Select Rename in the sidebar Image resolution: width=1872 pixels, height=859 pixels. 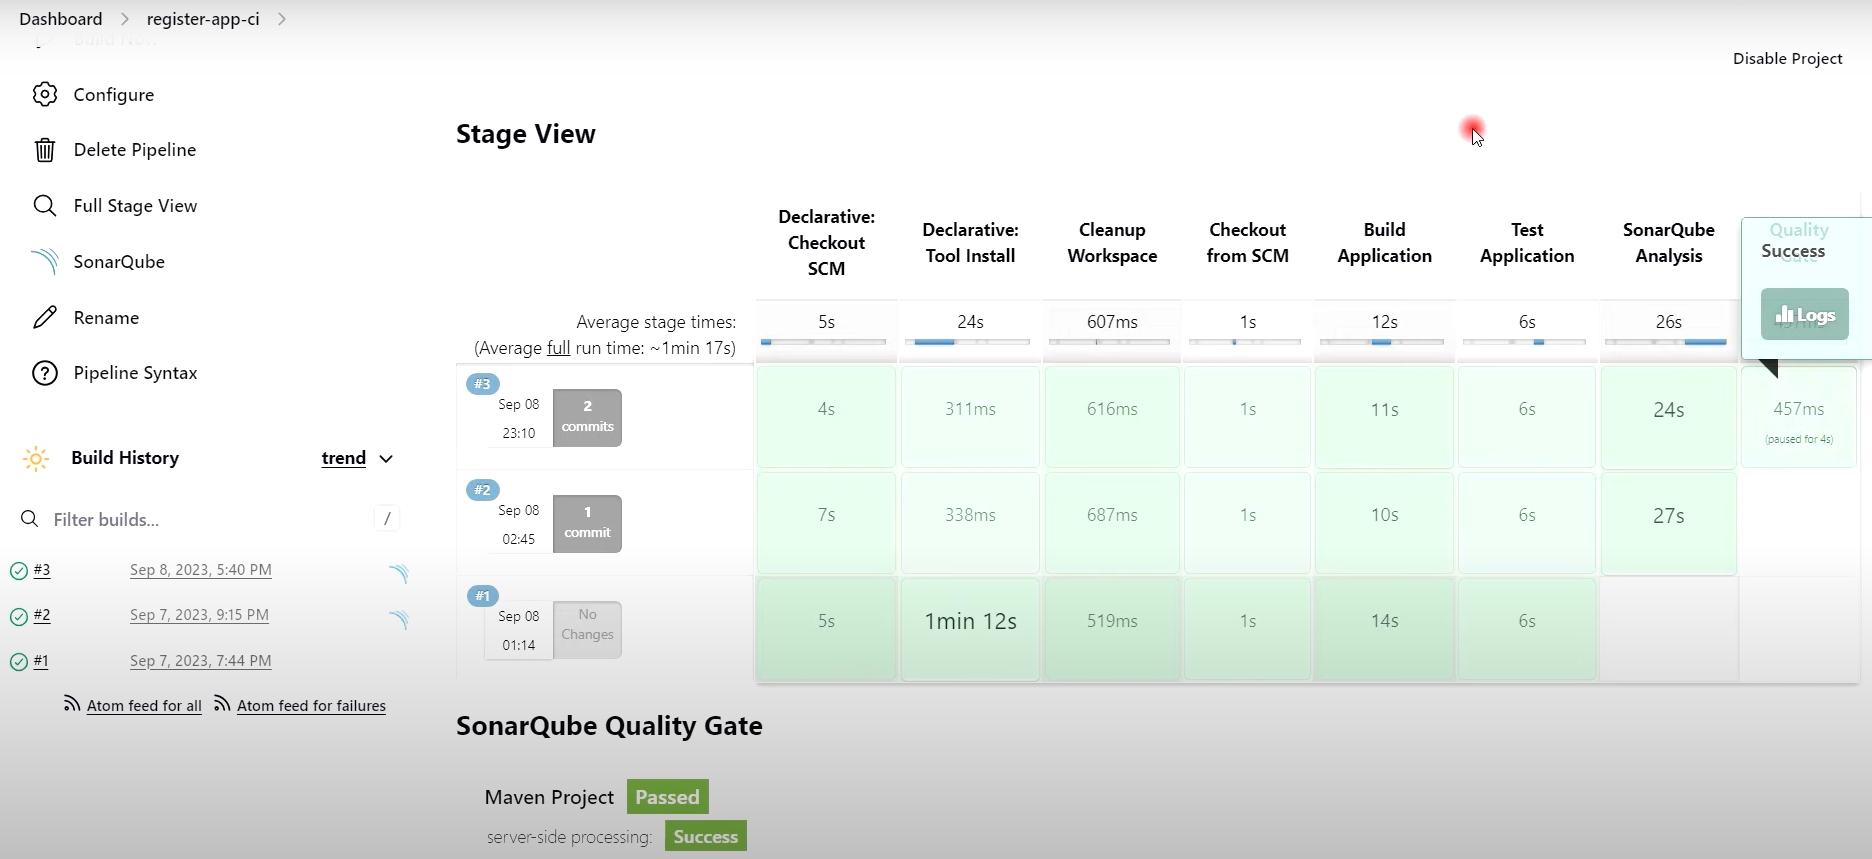[106, 318]
